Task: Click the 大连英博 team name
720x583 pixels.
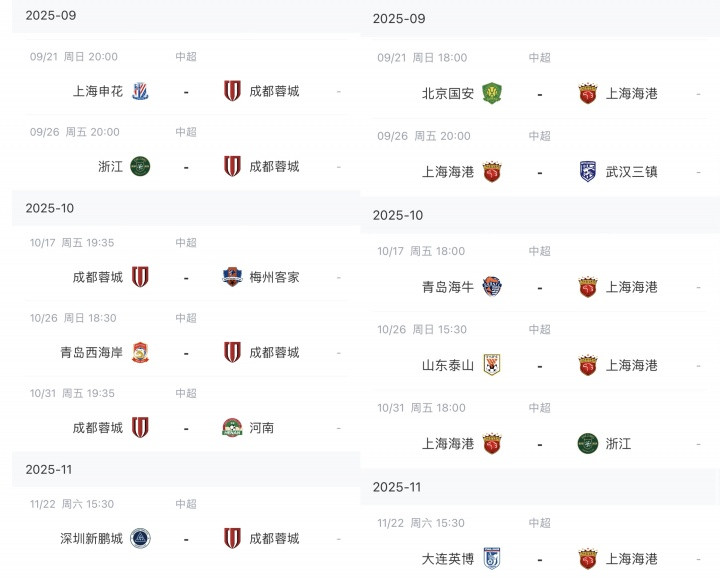Action: point(448,558)
